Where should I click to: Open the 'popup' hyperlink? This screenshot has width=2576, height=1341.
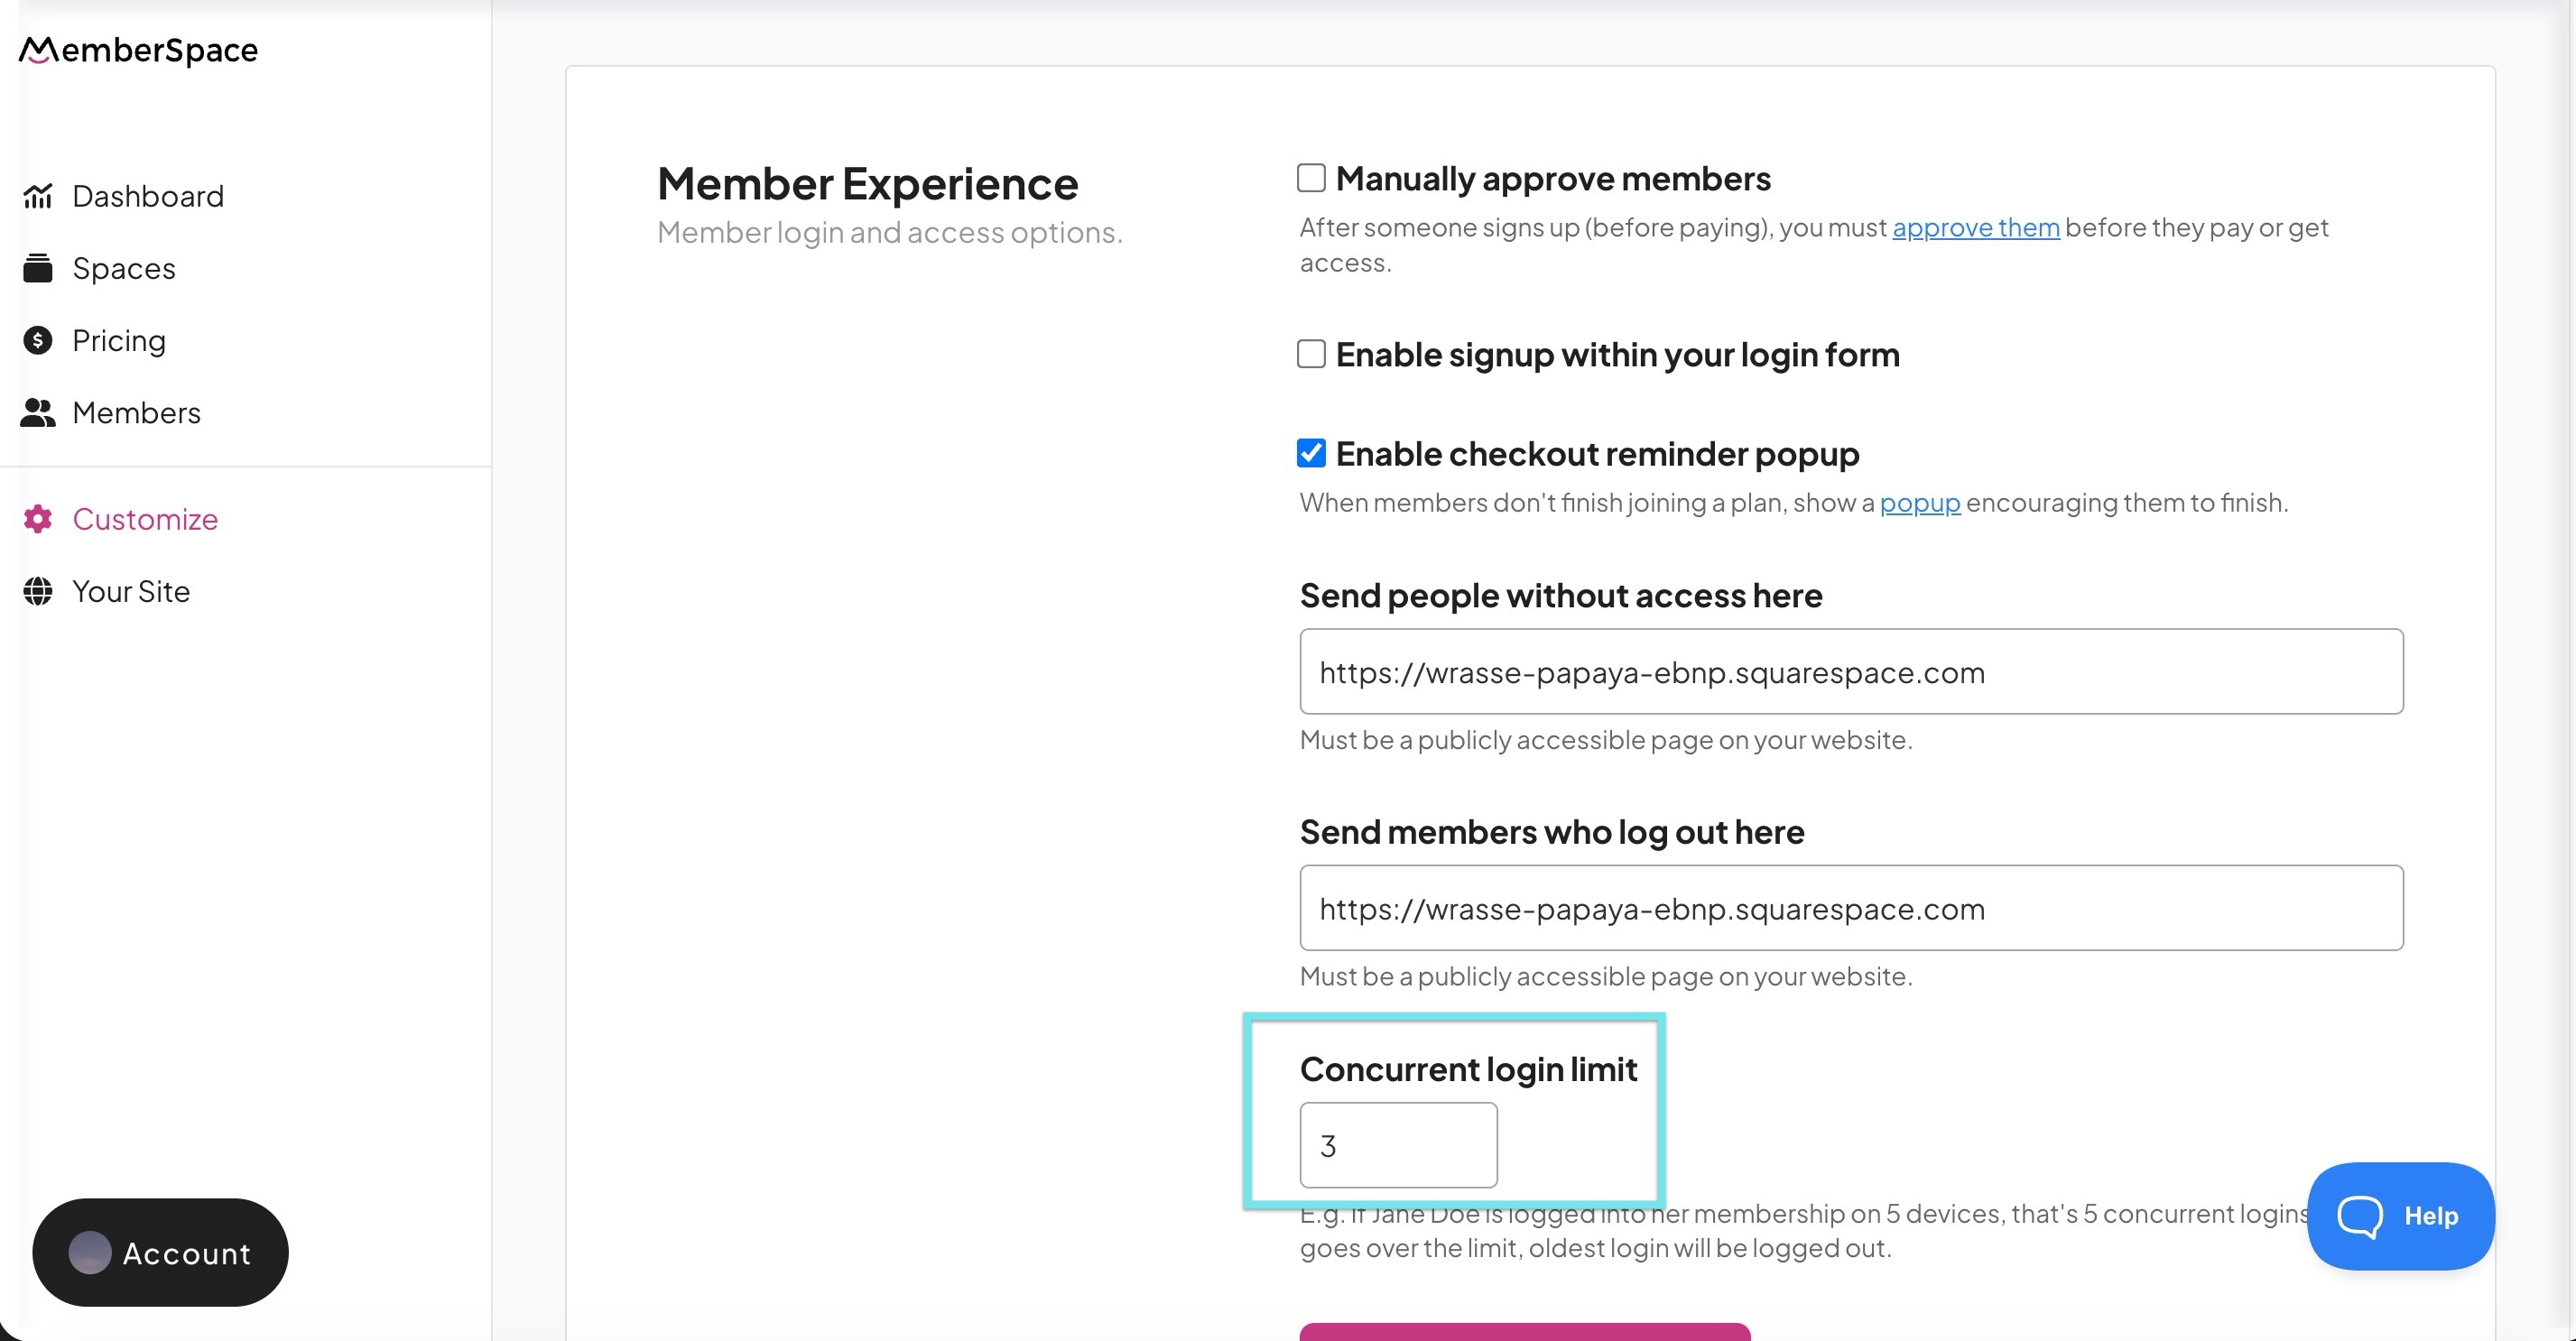1919,503
